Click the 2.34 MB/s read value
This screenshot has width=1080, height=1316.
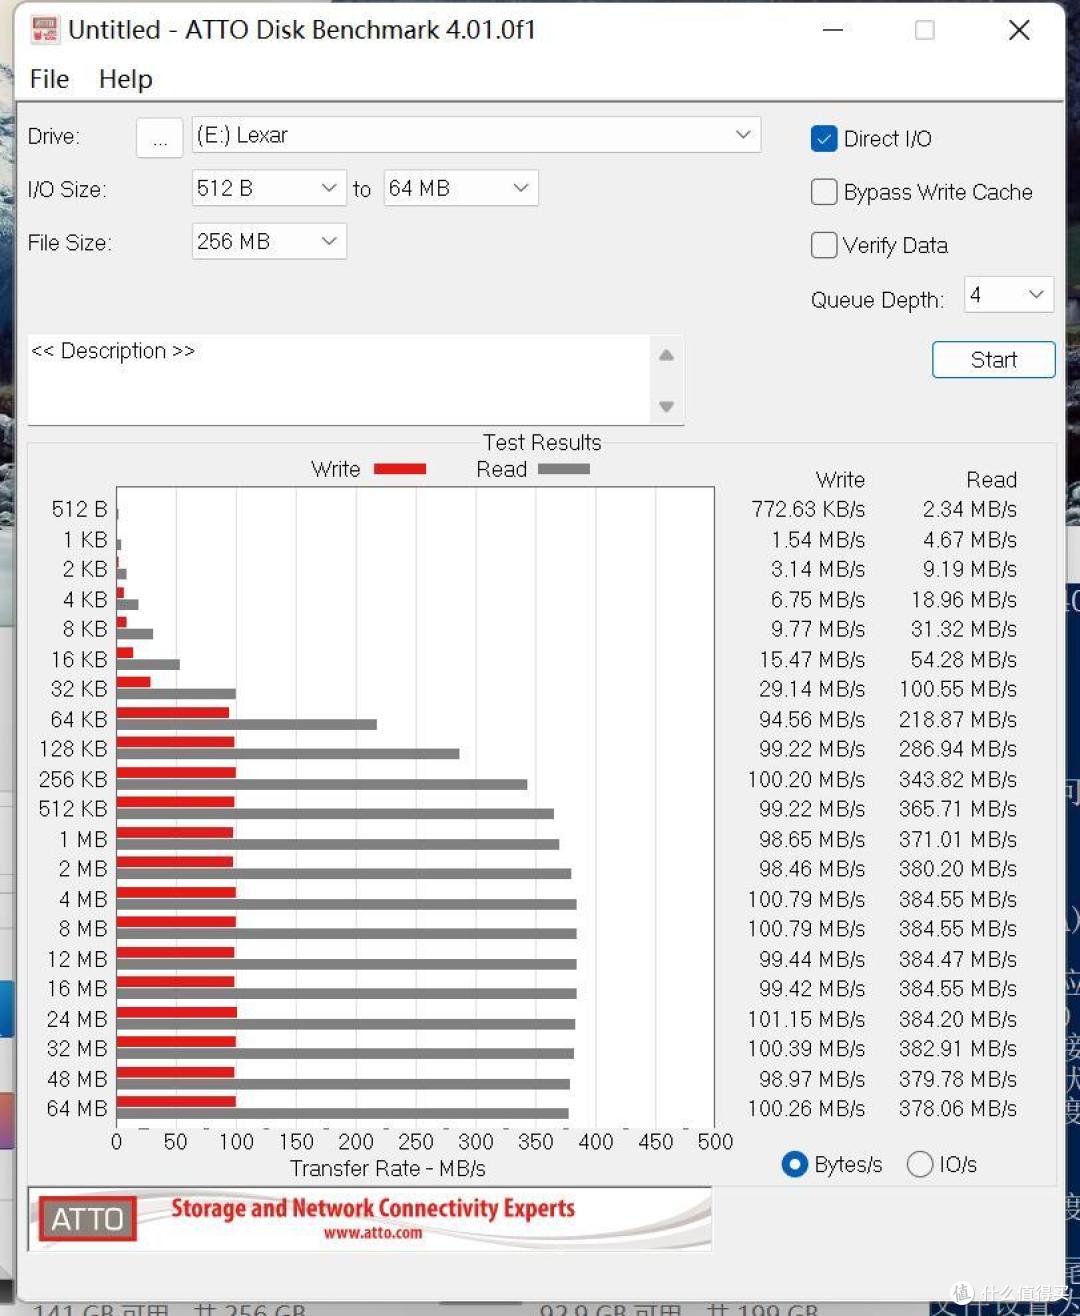click(969, 510)
